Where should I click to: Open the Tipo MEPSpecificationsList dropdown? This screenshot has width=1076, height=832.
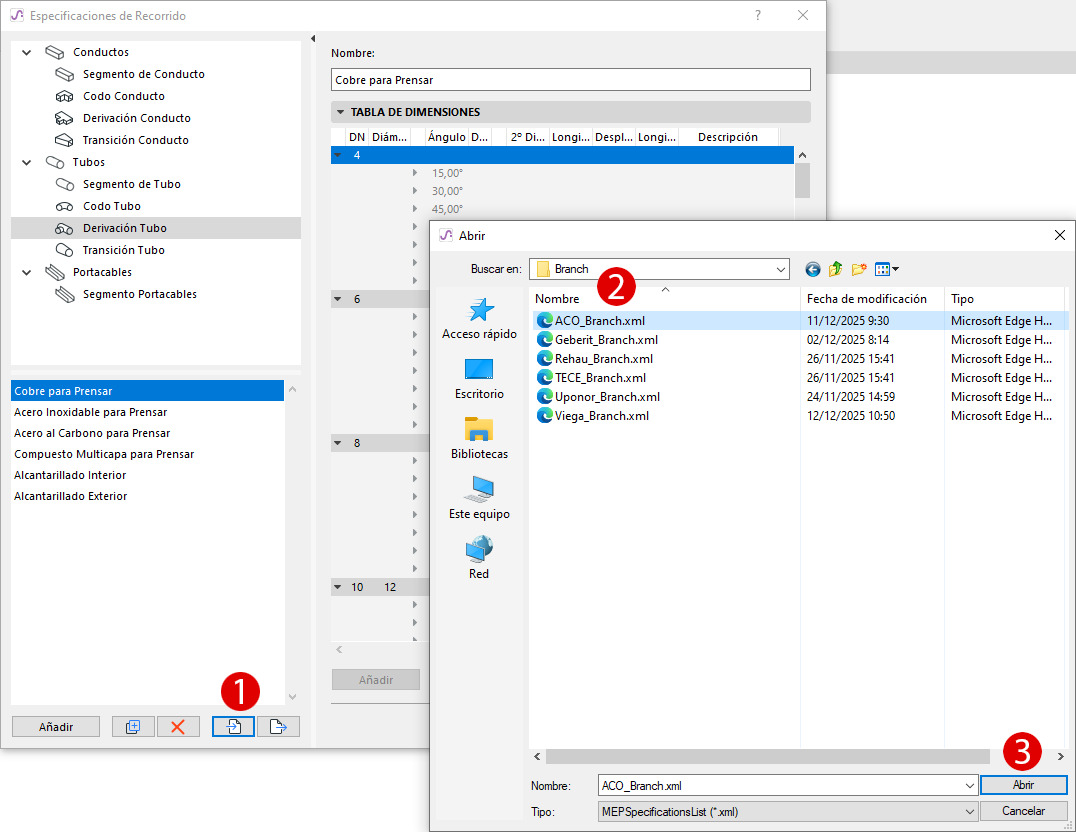point(969,811)
